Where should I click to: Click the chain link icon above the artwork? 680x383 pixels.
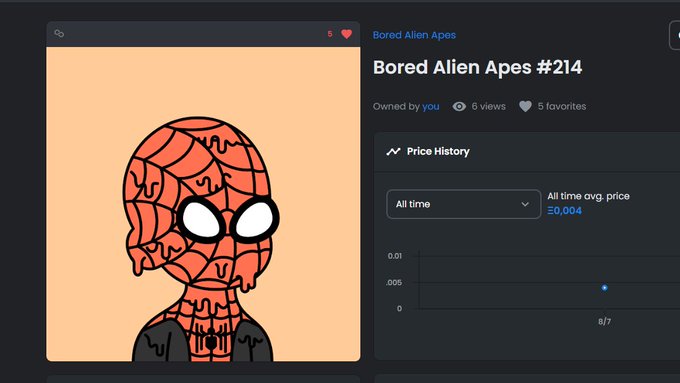[x=59, y=33]
